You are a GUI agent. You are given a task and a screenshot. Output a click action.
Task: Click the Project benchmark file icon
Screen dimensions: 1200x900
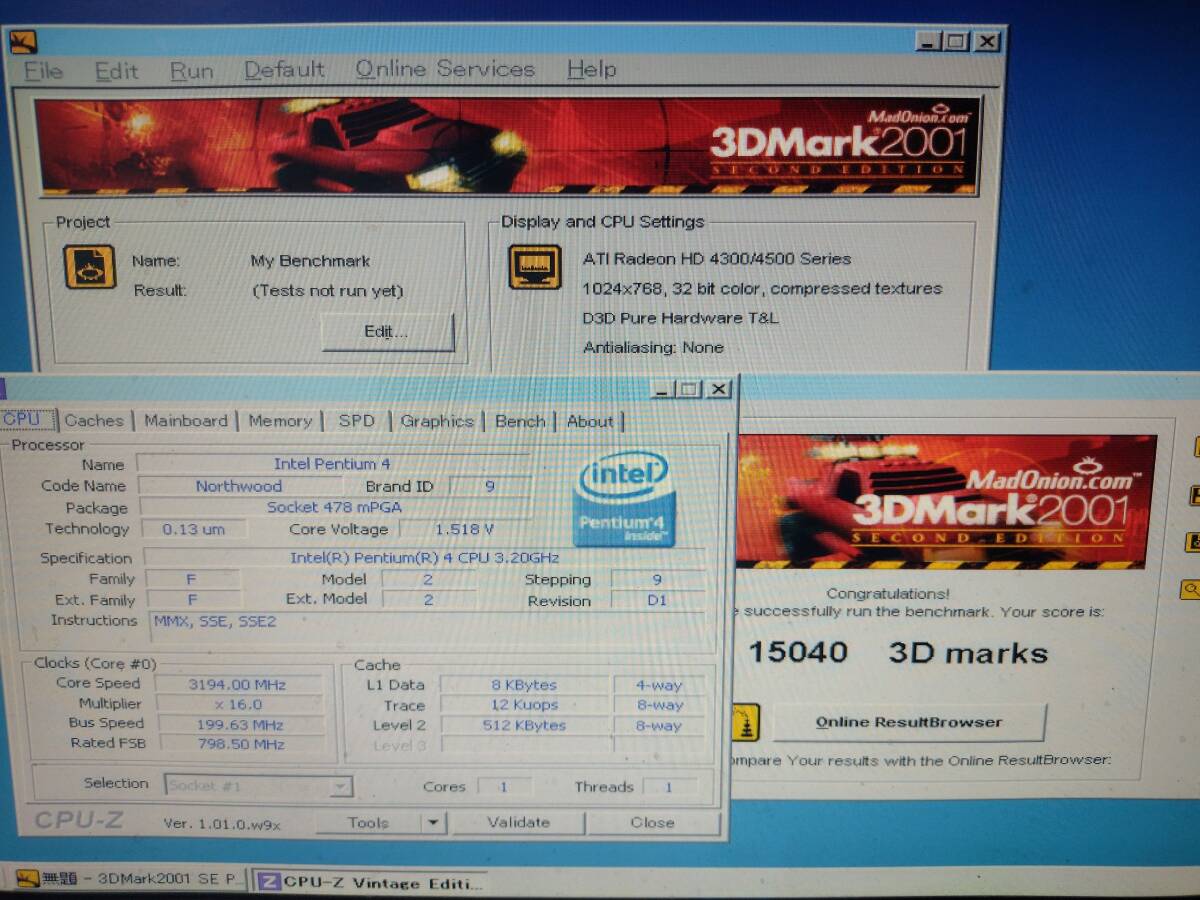click(90, 268)
